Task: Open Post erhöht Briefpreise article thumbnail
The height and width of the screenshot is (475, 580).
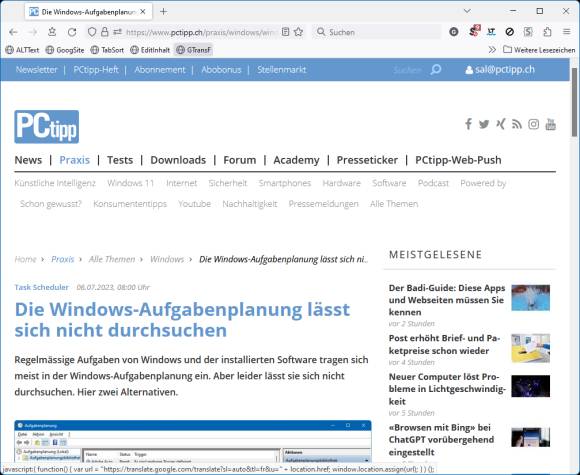Action: point(530,348)
